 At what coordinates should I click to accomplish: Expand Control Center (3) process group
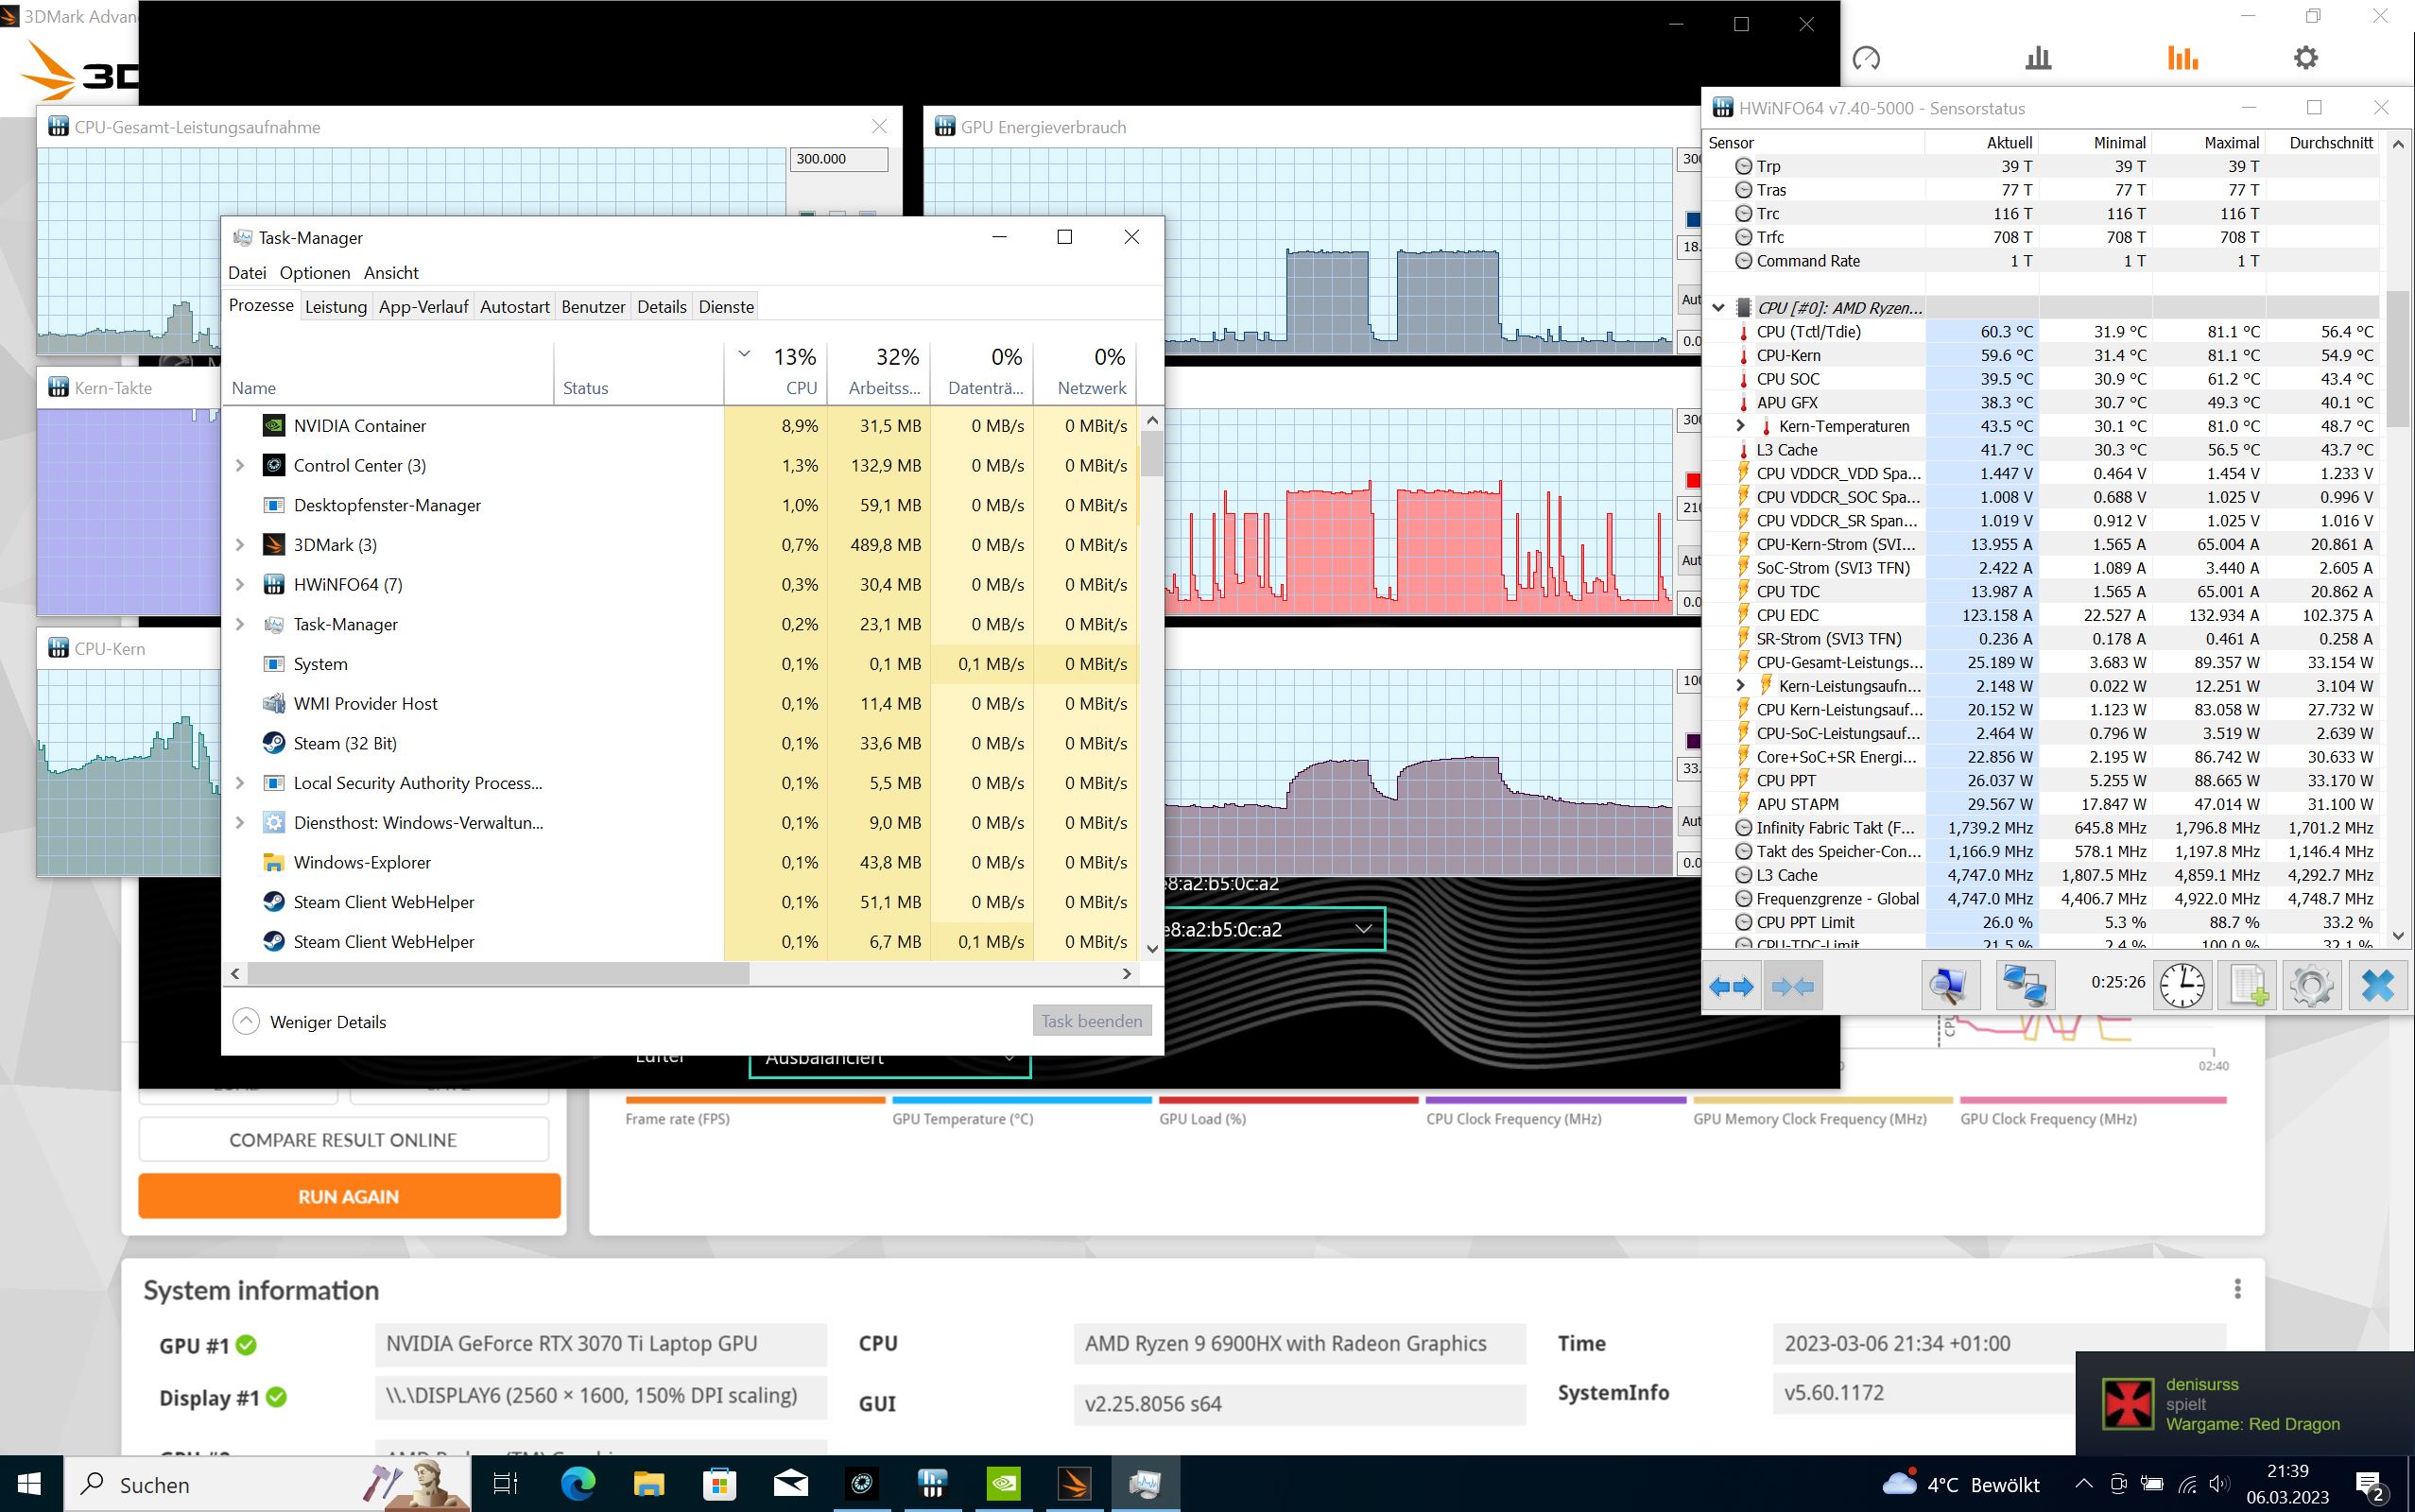pos(240,466)
